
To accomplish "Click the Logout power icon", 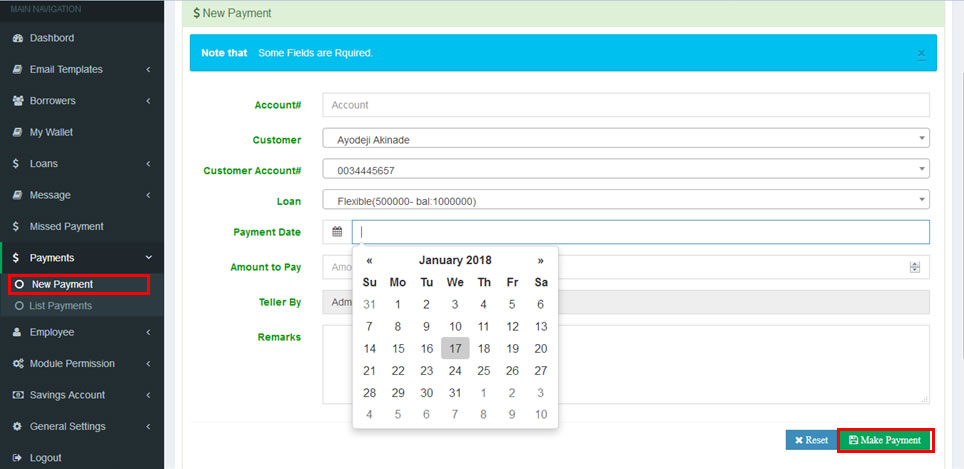I will [x=17, y=458].
